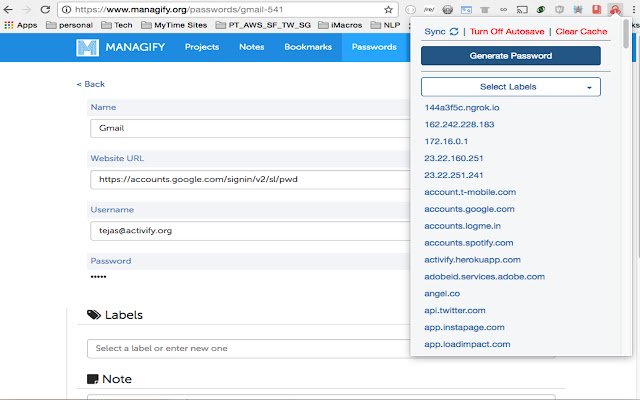Screen dimensions: 640x400
Task: Click the popup list scrollbar thumb
Action: coord(626,34)
